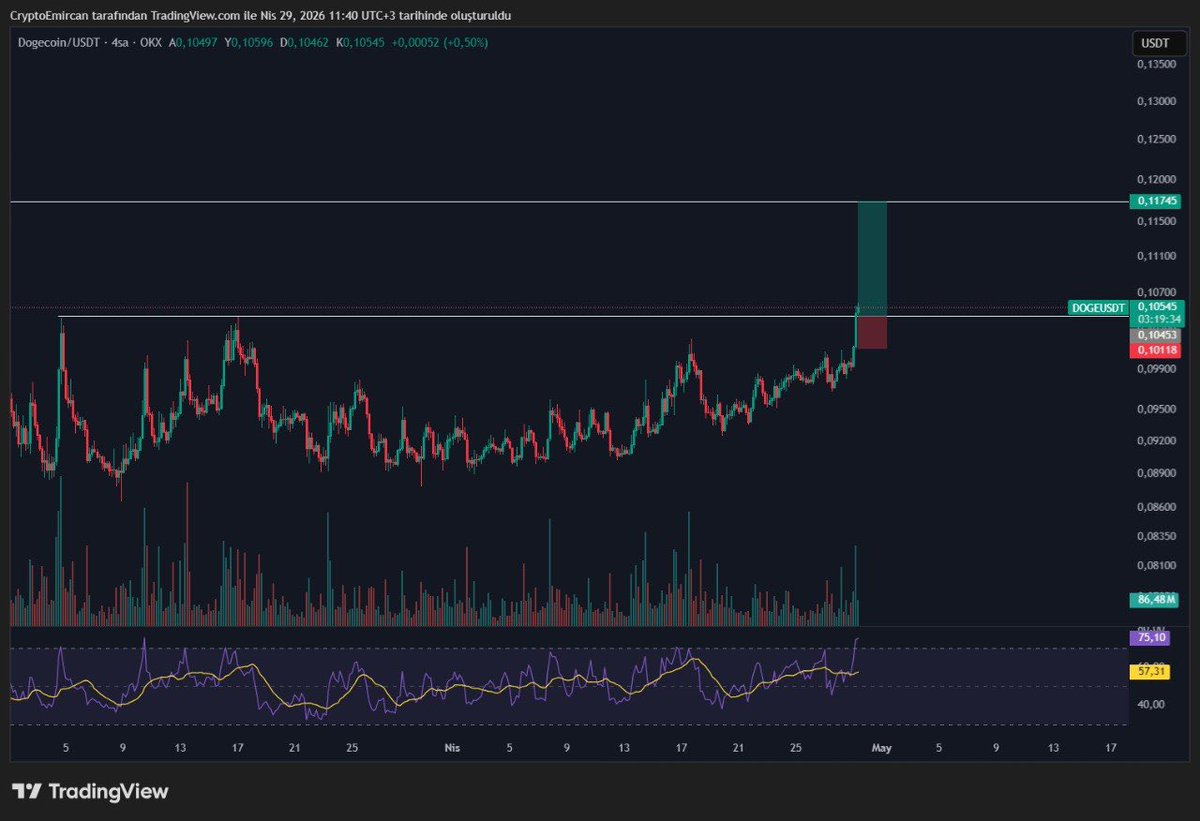Click the 40,00 RSI scale label
1200x821 pixels.
[1150, 704]
